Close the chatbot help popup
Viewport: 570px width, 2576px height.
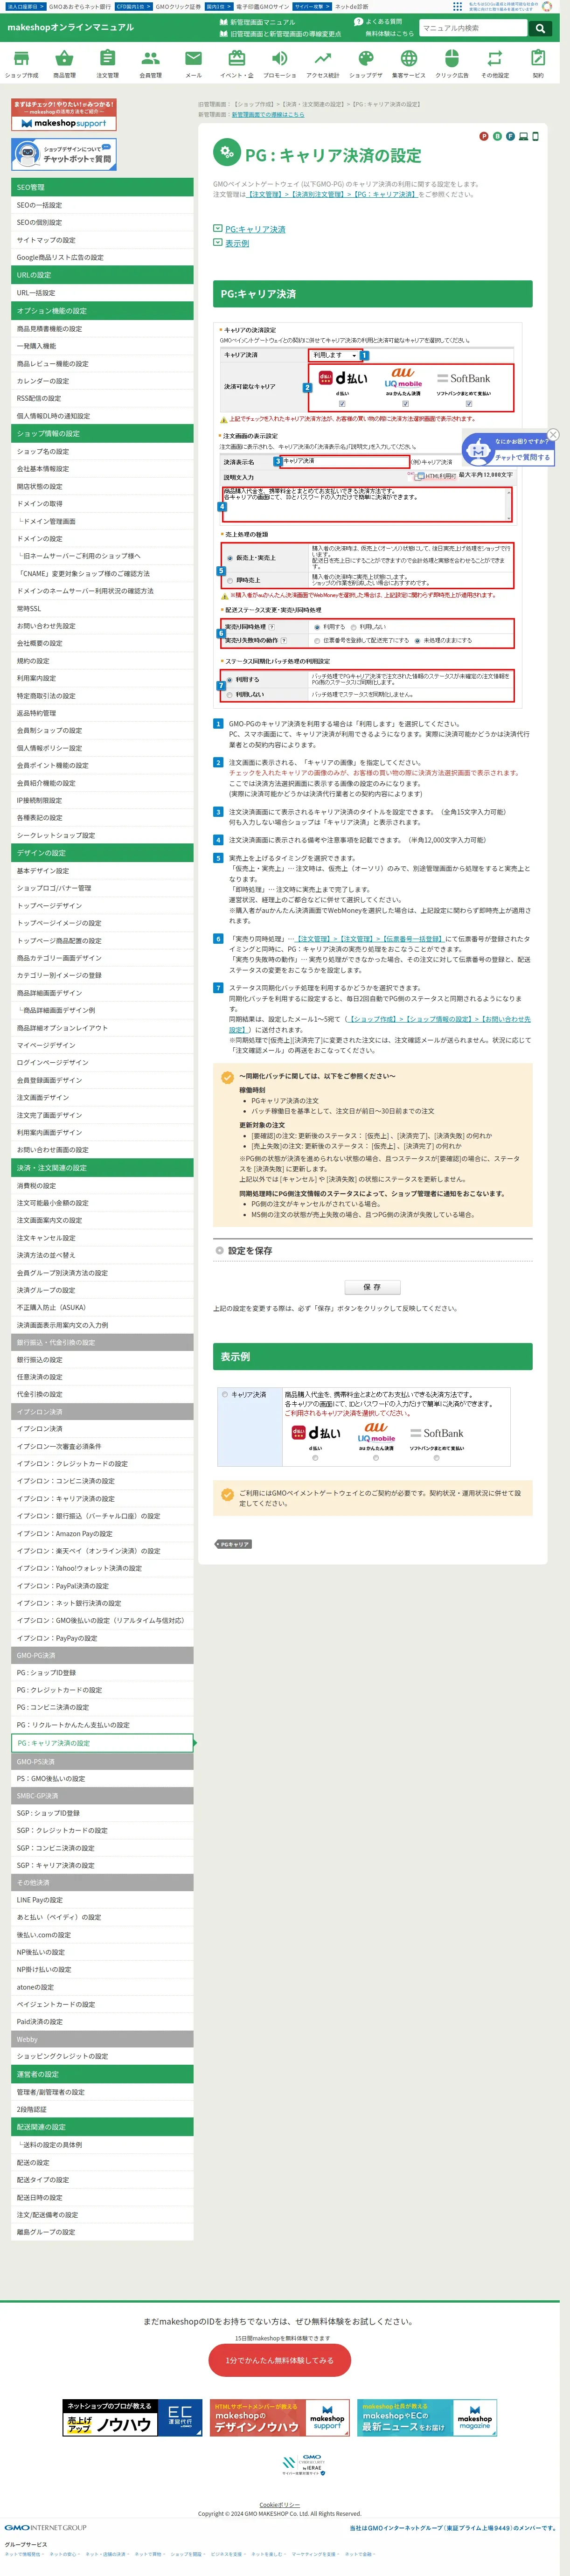pyautogui.click(x=553, y=434)
